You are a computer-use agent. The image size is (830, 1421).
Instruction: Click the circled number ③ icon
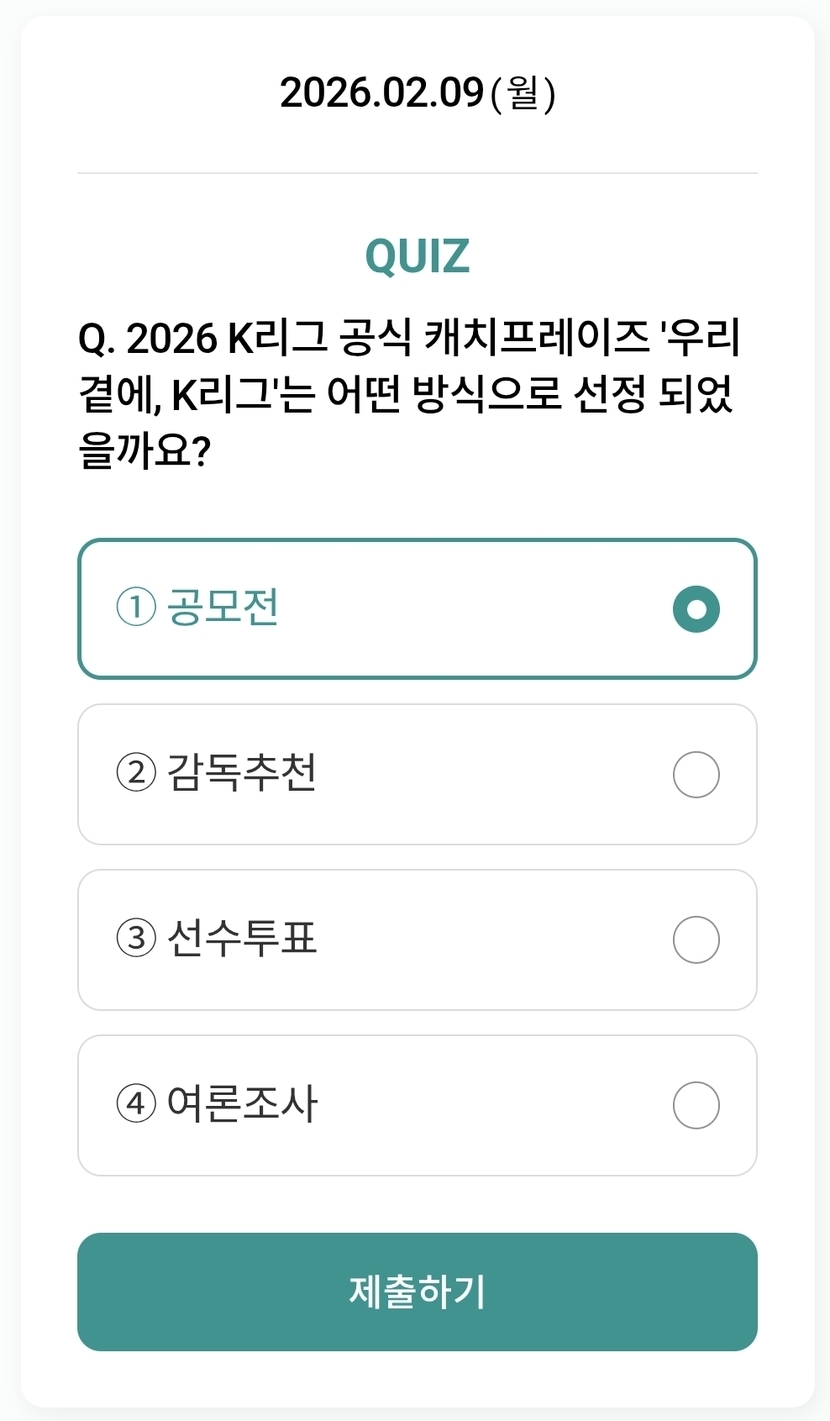point(136,939)
